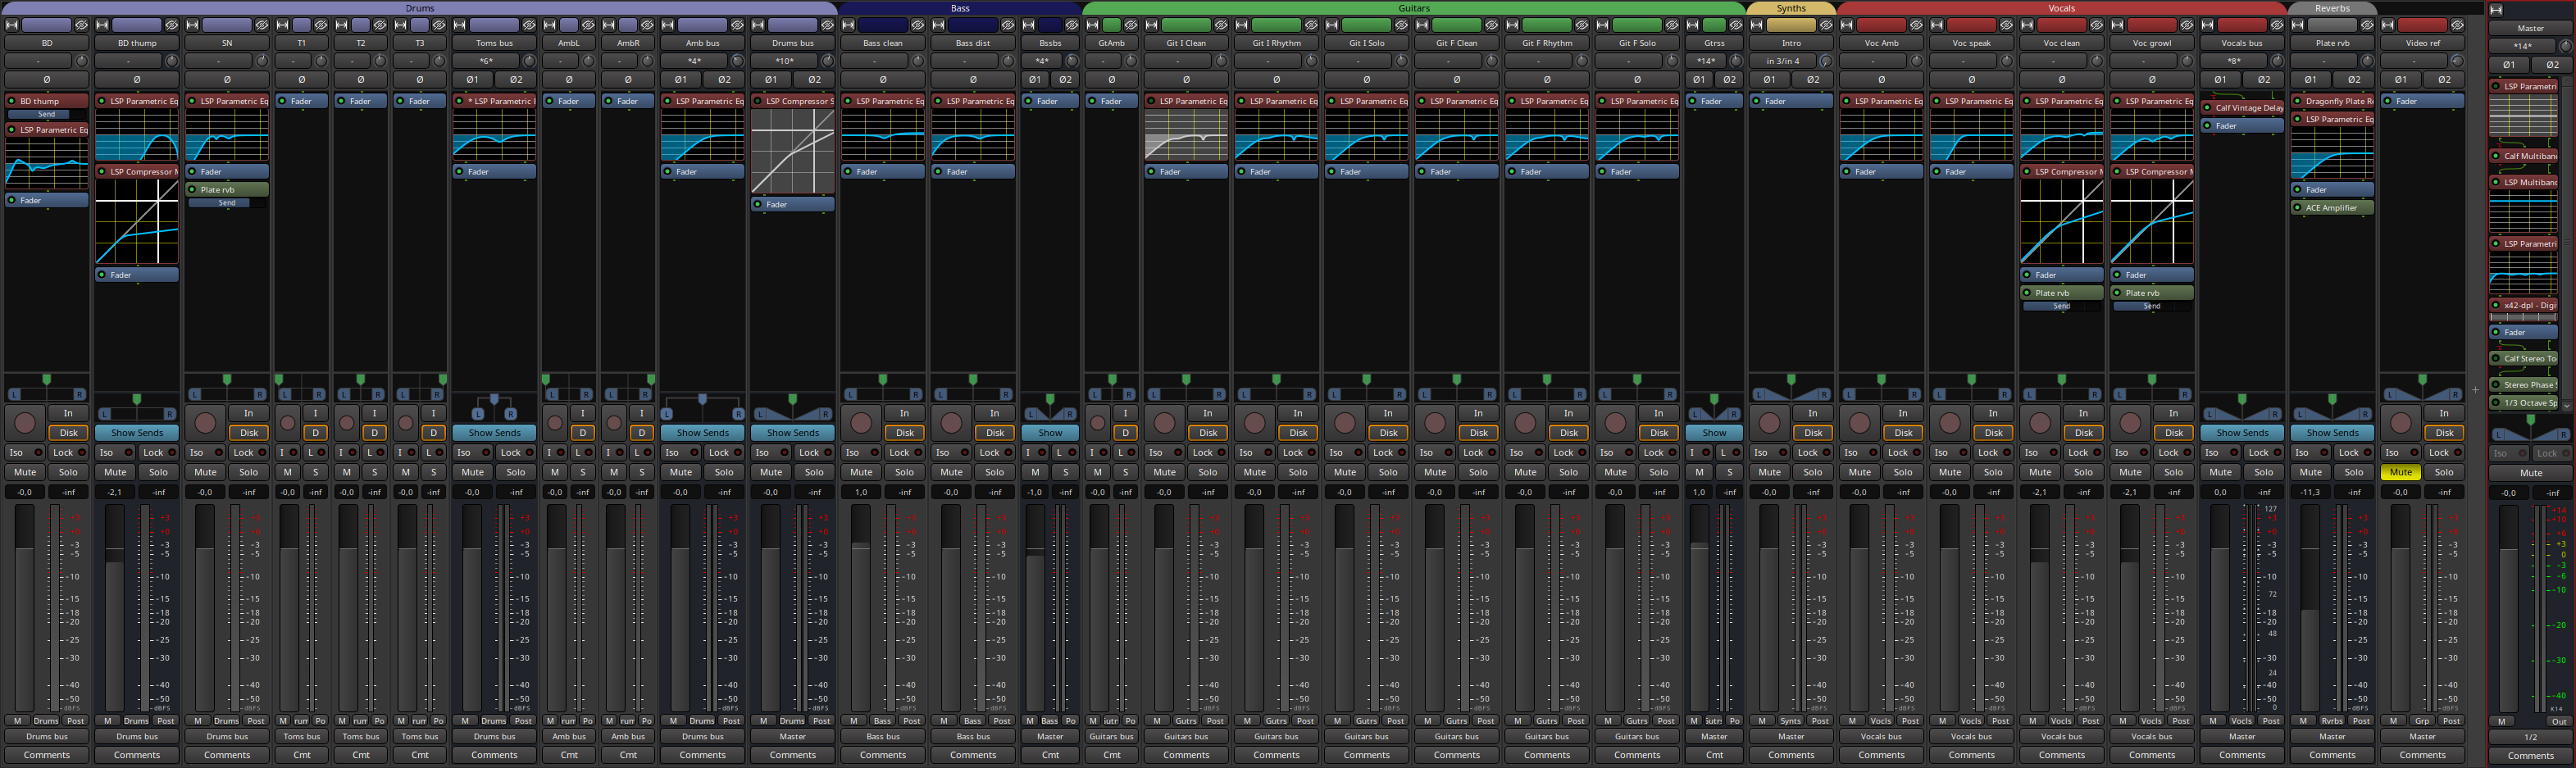Open Comments for the Plate rvb strip
This screenshot has width=2576, height=768.
[2332, 755]
